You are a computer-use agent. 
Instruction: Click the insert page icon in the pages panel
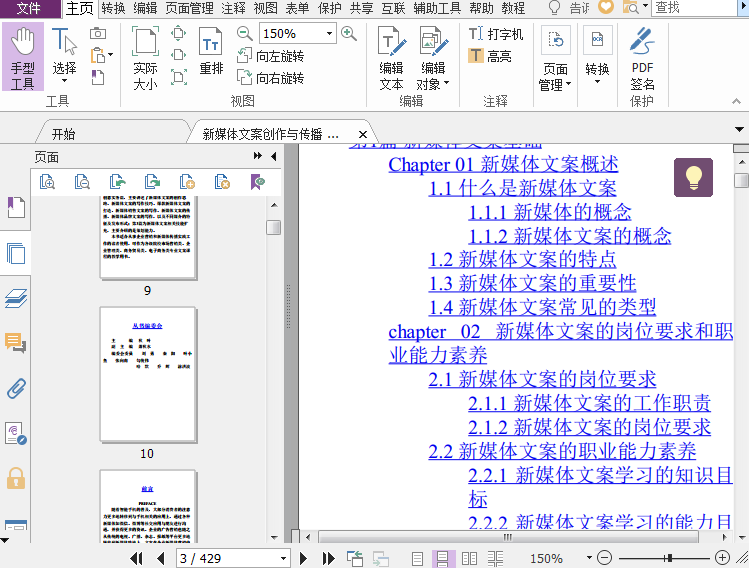click(x=187, y=182)
